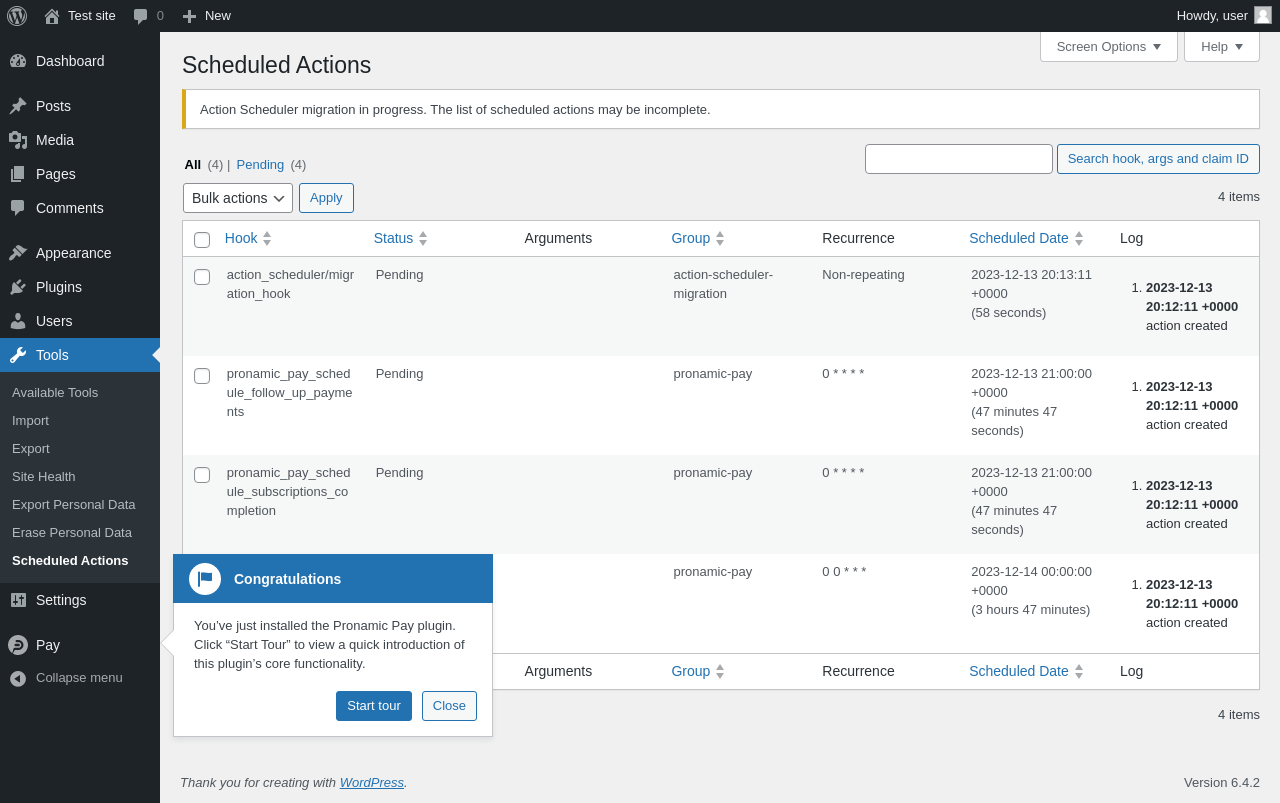The width and height of the screenshot is (1280, 803).
Task: Toggle the select-all checkbox in table header
Action: 202,240
